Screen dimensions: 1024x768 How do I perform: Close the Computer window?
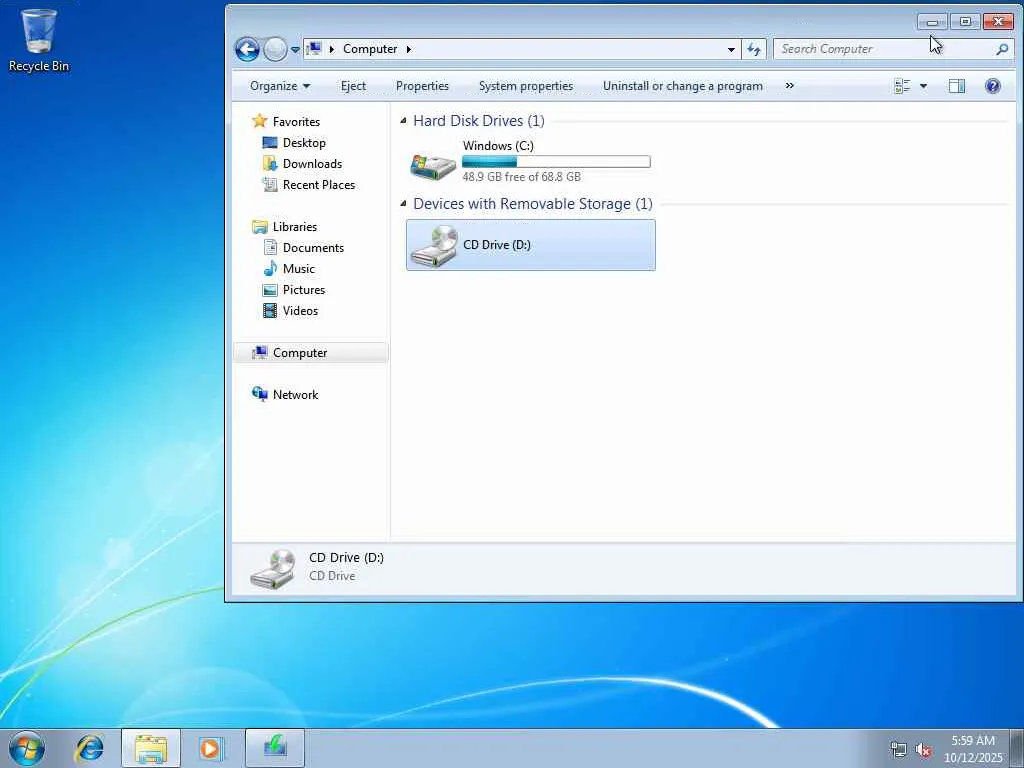999,22
